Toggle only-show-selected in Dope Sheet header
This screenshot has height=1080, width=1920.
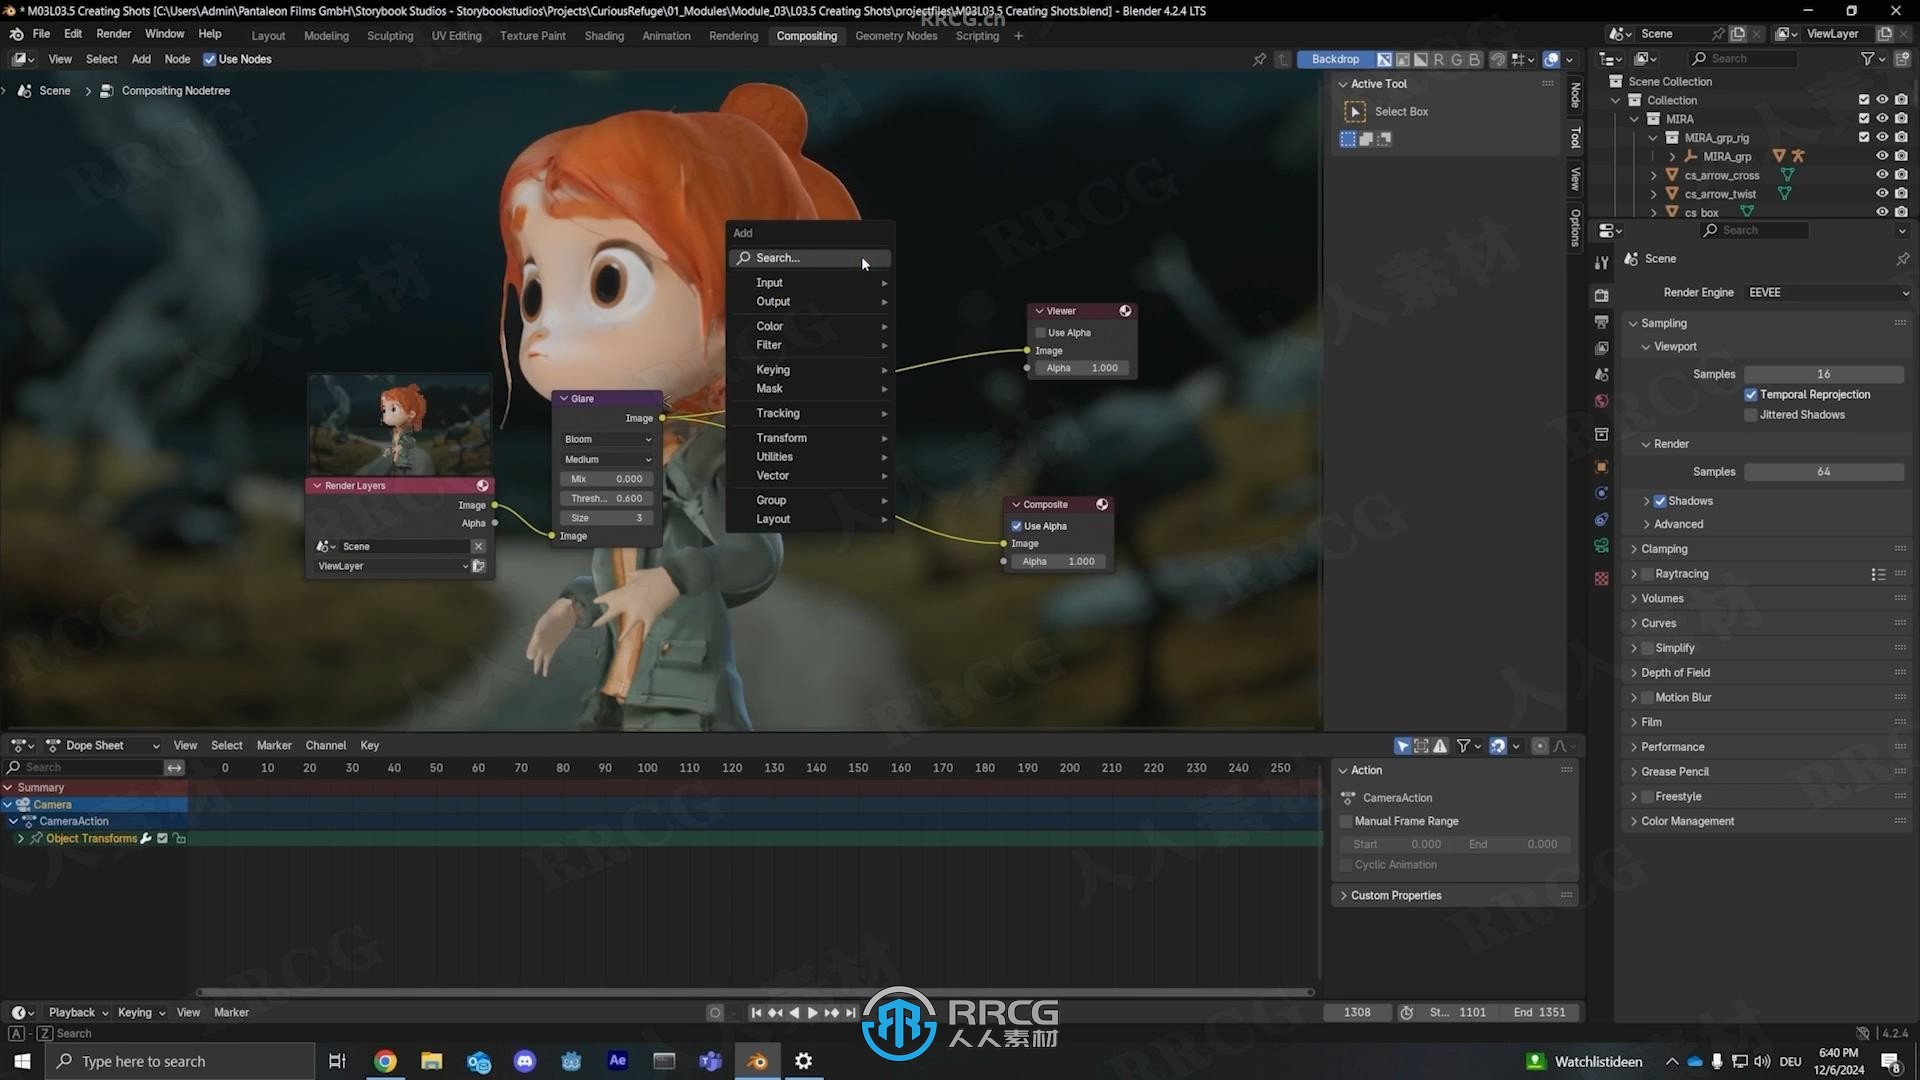tap(1403, 746)
